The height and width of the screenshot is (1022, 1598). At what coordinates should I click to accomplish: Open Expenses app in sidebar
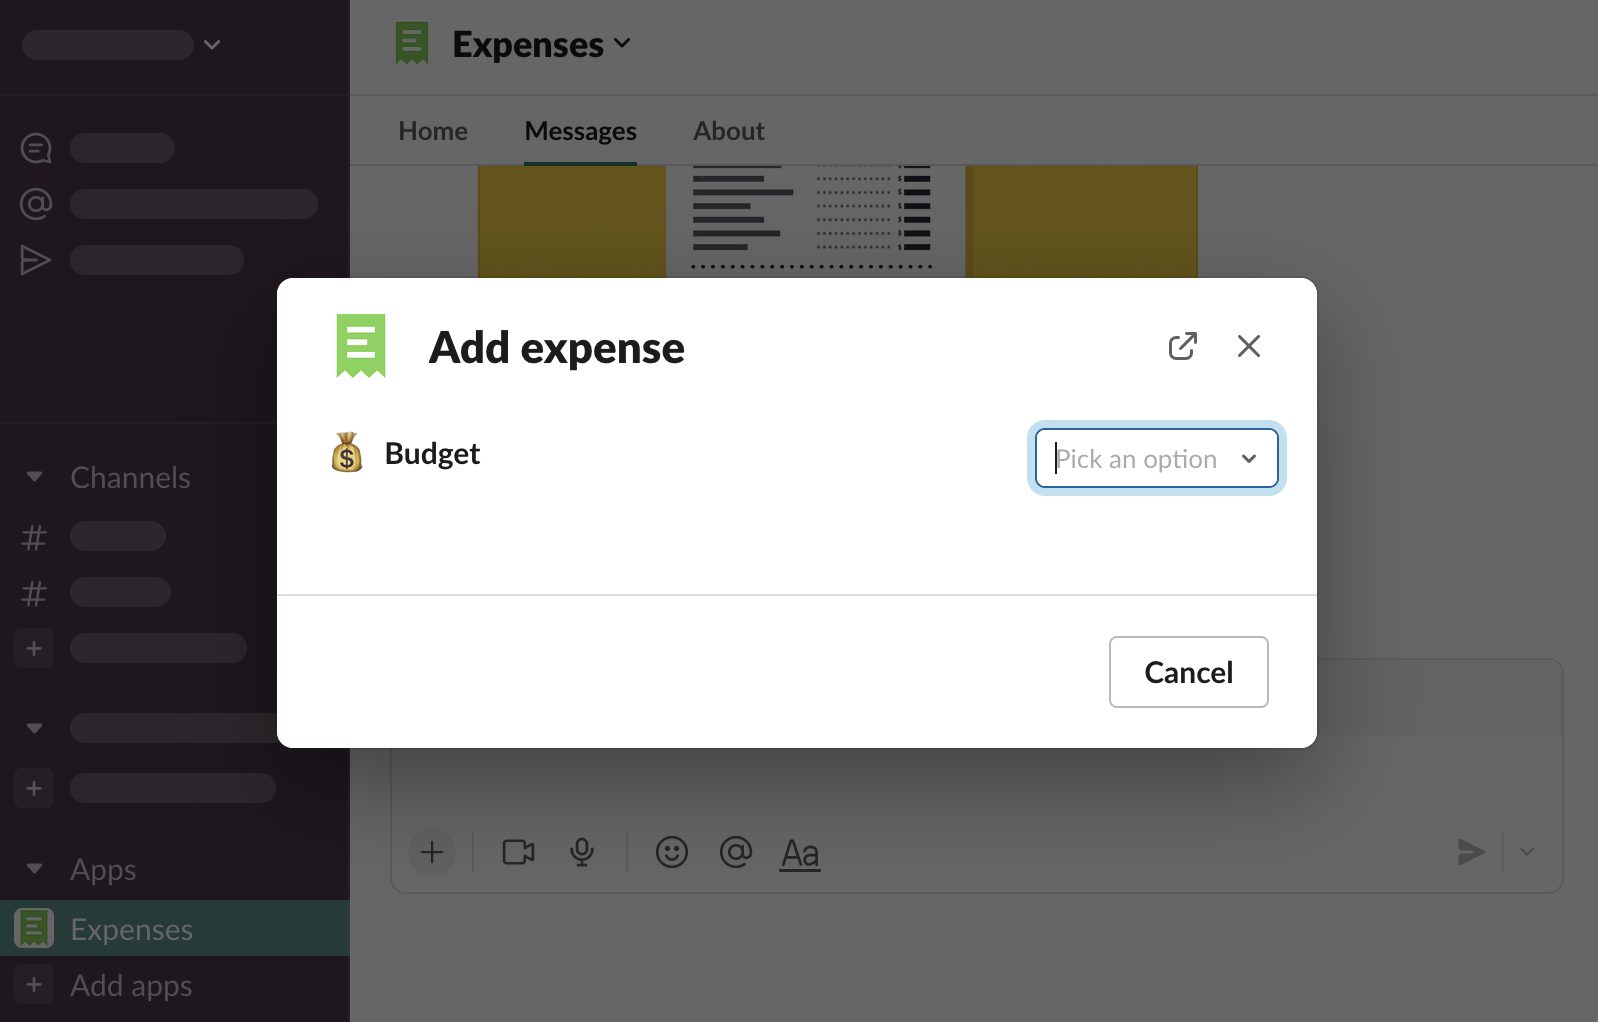131,929
